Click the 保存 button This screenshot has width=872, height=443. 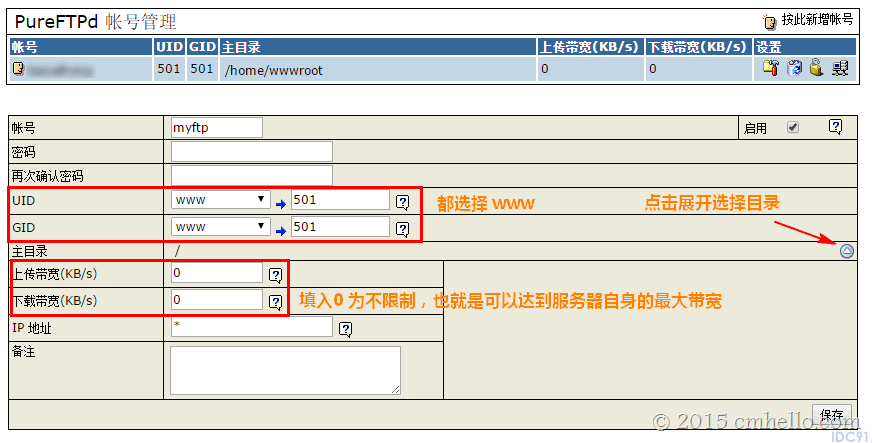pyautogui.click(x=832, y=415)
